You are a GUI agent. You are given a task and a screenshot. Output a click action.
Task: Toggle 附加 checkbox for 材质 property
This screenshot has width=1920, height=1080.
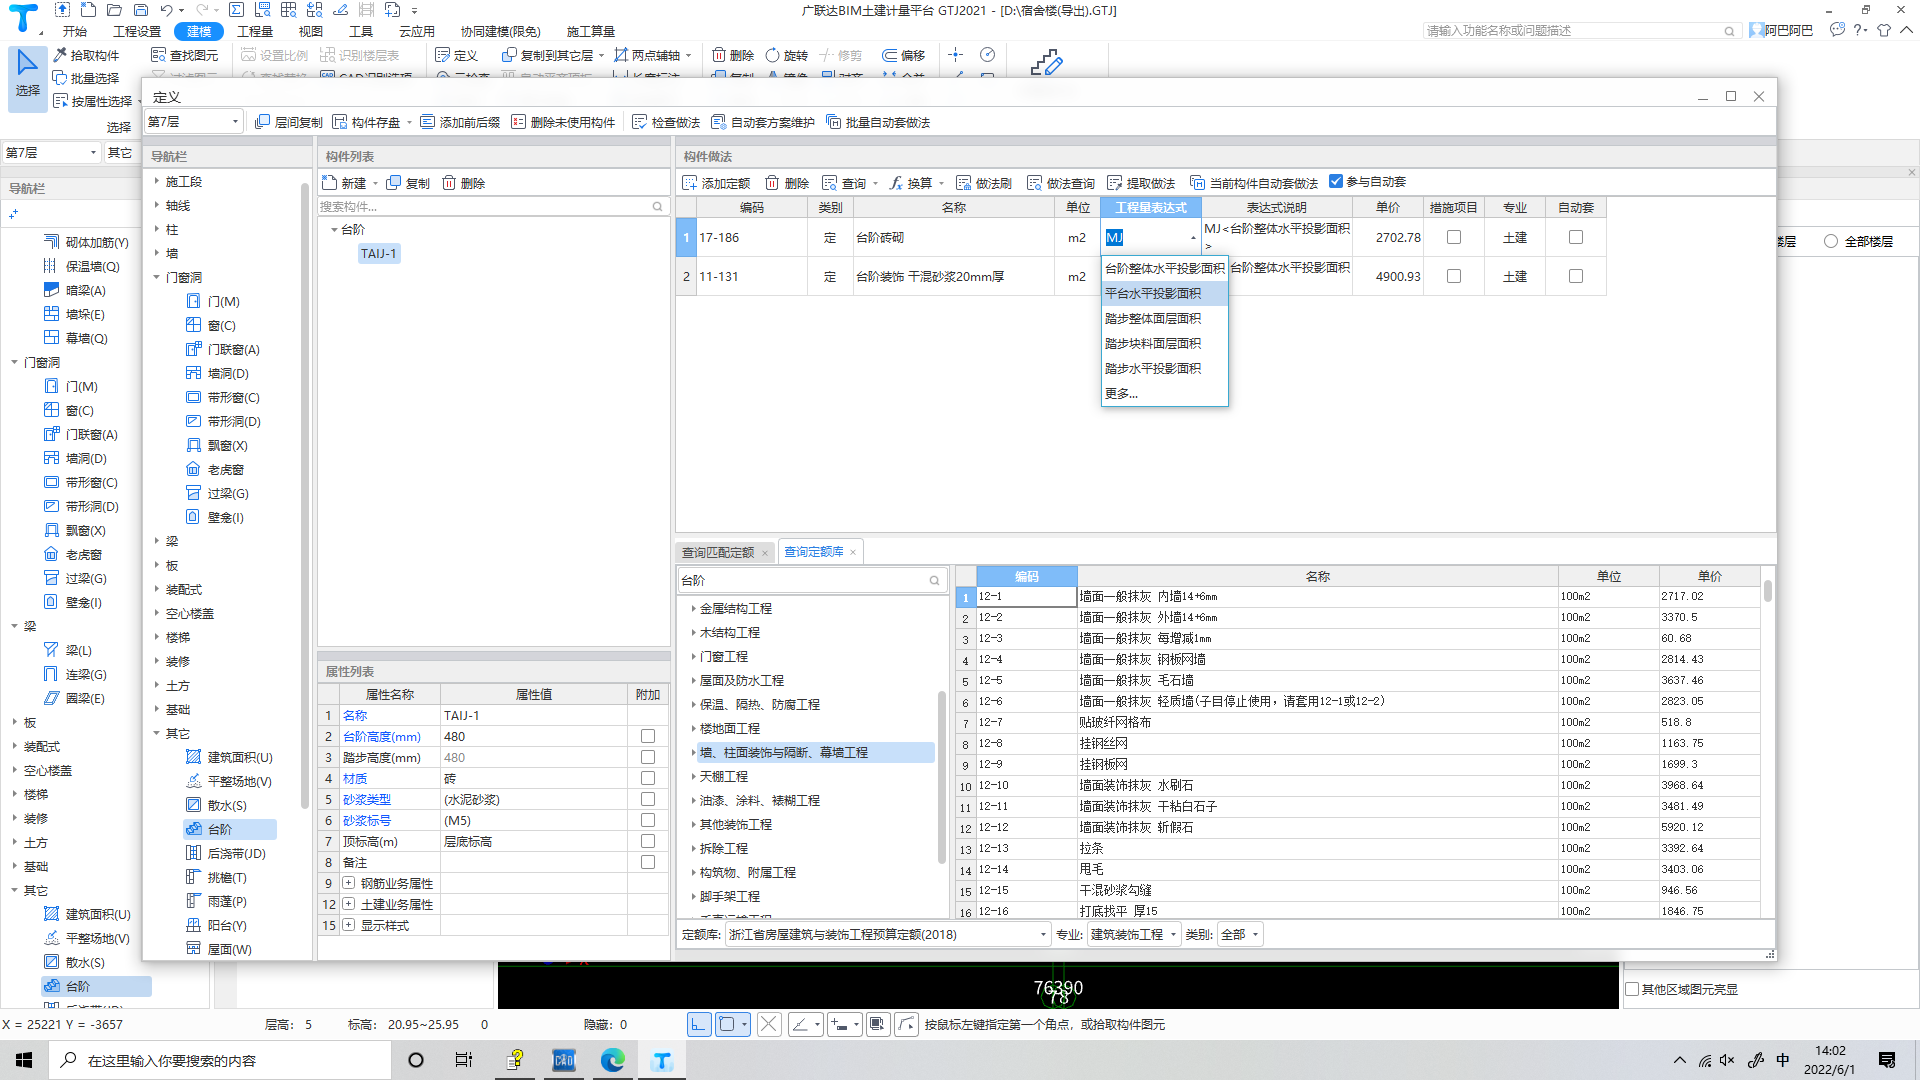(648, 778)
